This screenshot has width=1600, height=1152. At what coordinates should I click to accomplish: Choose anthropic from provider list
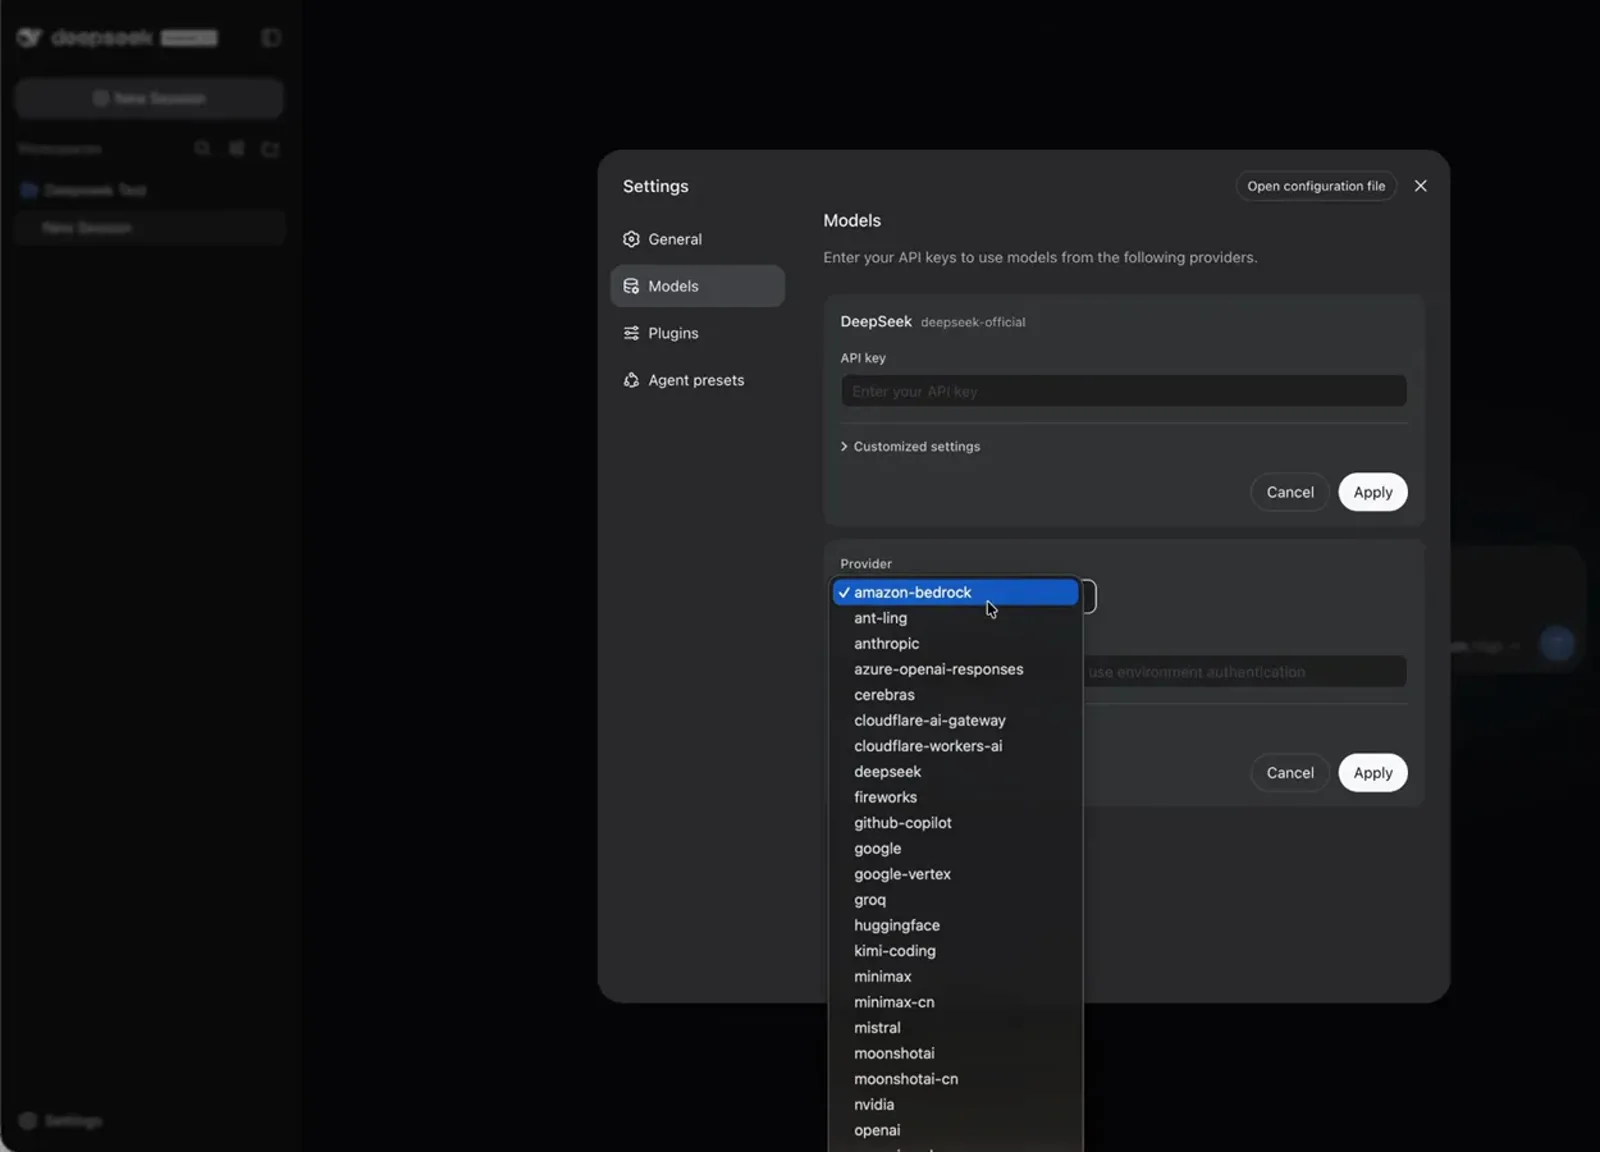pyautogui.click(x=955, y=644)
